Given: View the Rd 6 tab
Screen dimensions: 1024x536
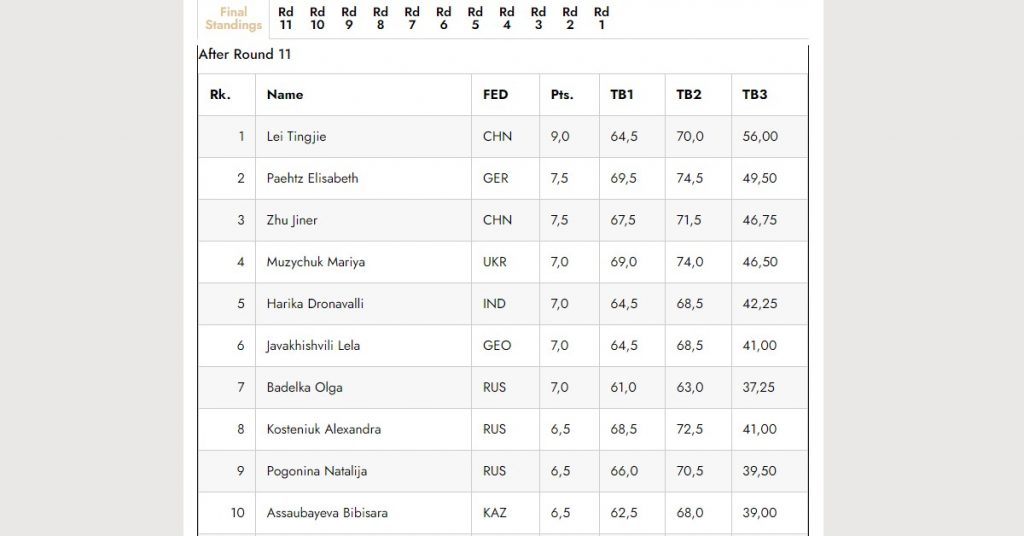Looking at the screenshot, I should [443, 19].
